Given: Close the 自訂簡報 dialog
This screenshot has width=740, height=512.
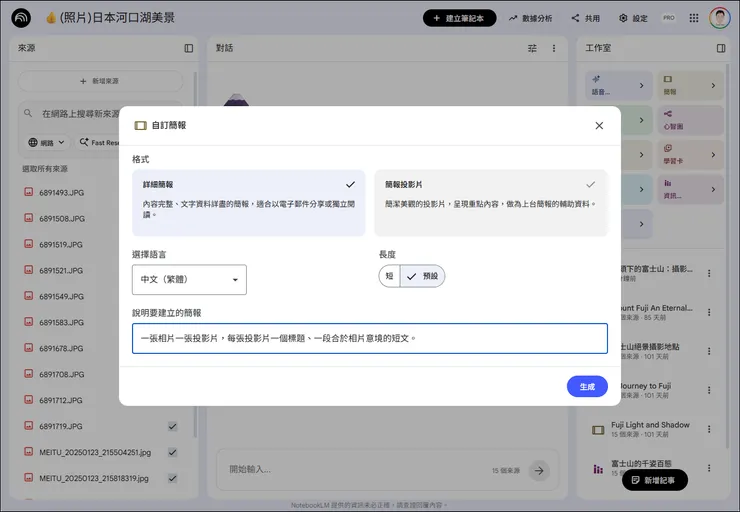Looking at the screenshot, I should click(x=599, y=126).
